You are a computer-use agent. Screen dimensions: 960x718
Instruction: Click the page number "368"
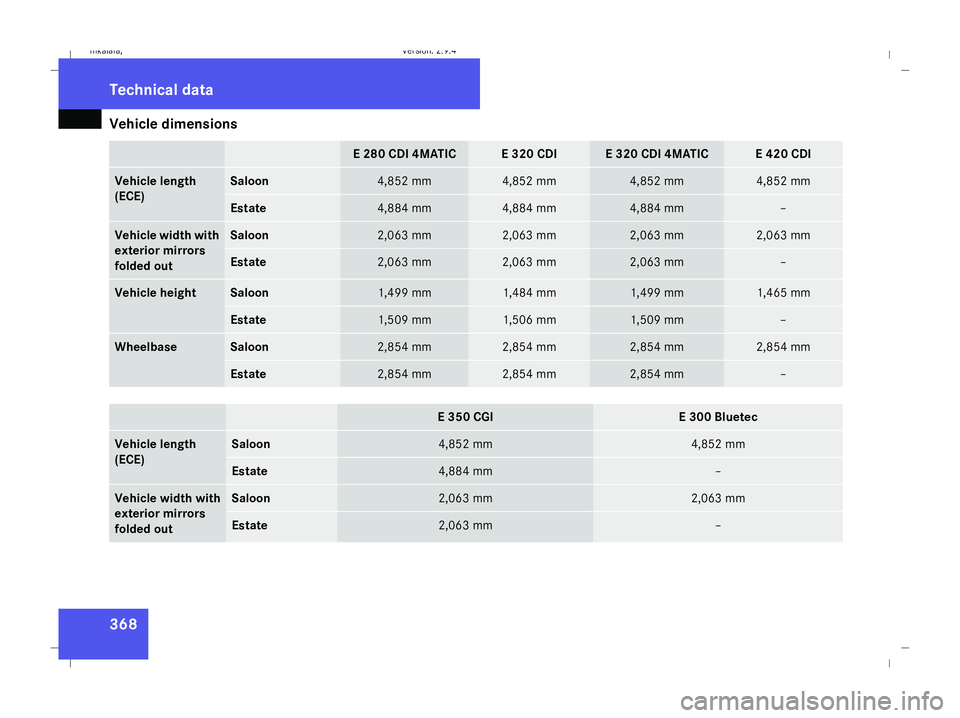pos(123,624)
